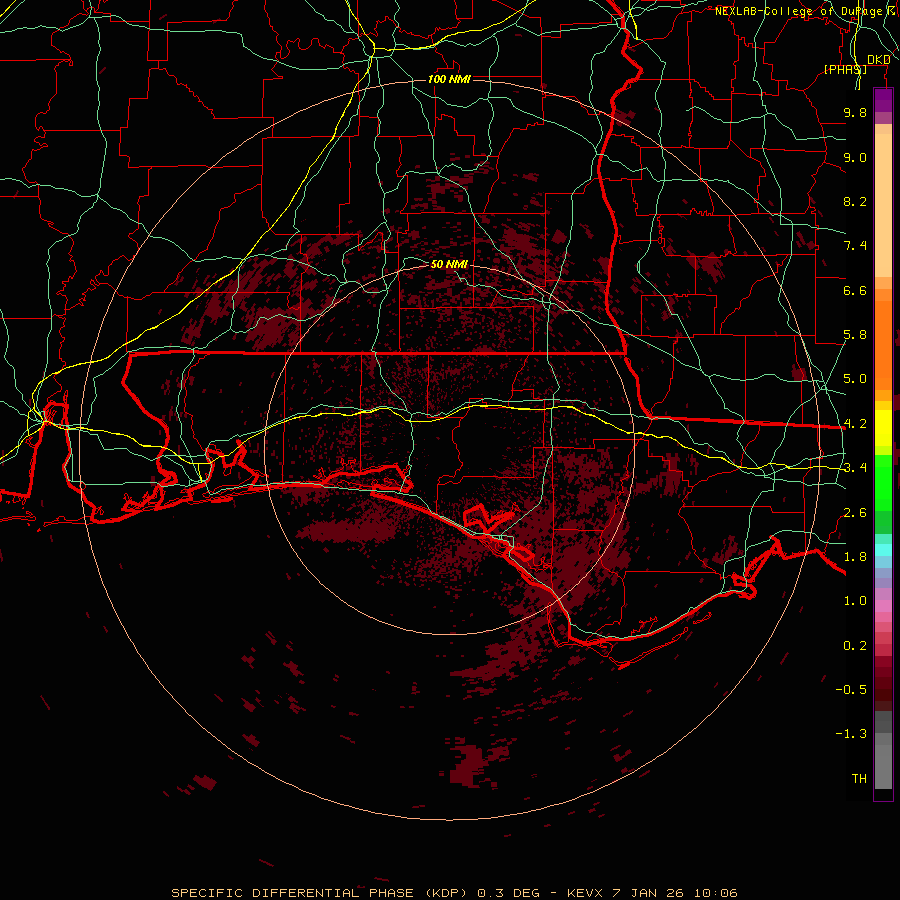Click the KEVX radar site identifier in caption
Image resolution: width=900 pixels, height=900 pixels.
(x=585, y=893)
